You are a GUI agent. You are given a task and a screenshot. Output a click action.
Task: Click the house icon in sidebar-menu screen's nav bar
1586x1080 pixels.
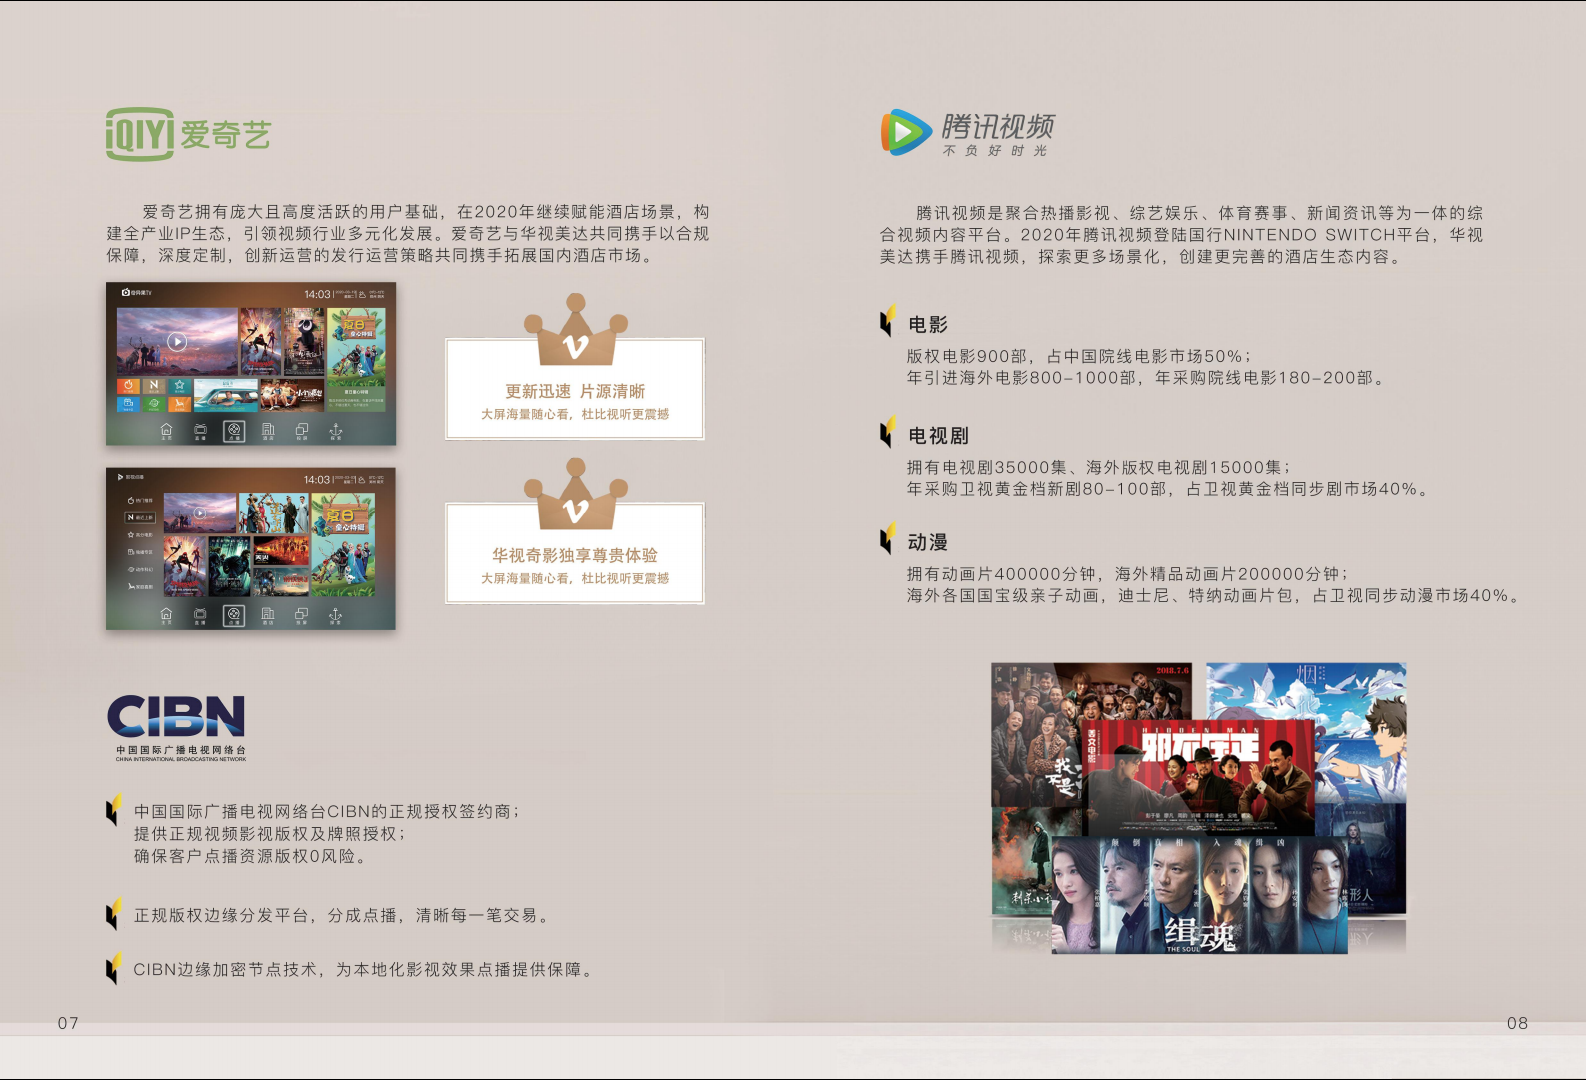(x=166, y=615)
